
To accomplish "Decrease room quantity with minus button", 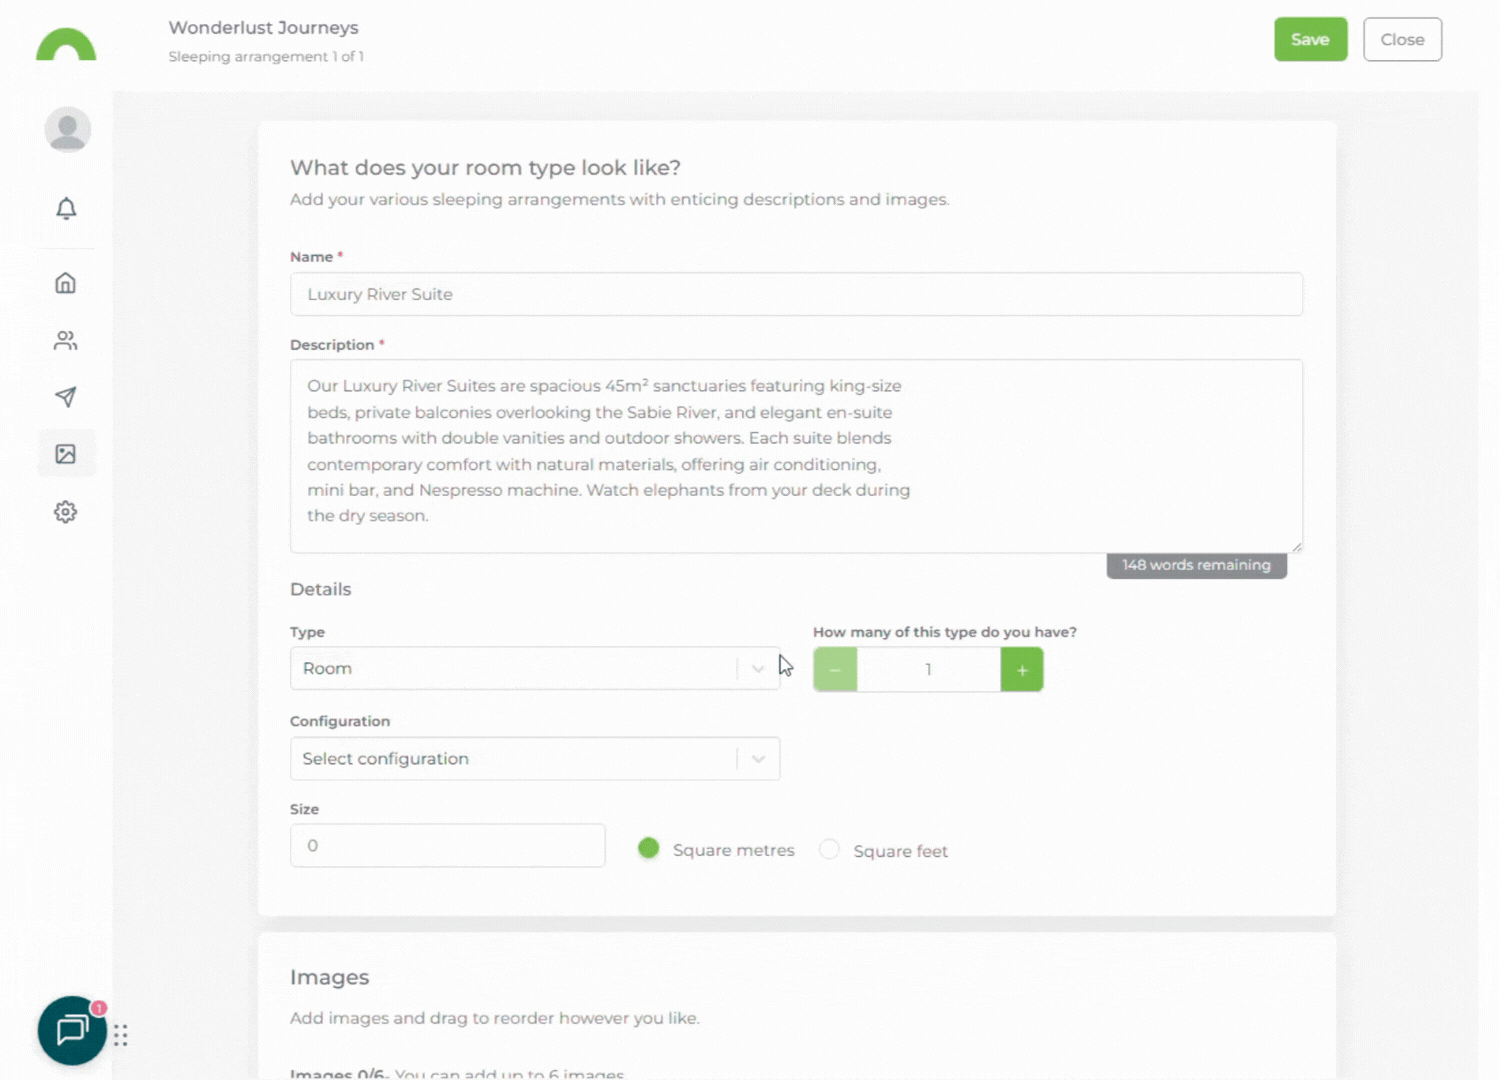I will pos(835,670).
